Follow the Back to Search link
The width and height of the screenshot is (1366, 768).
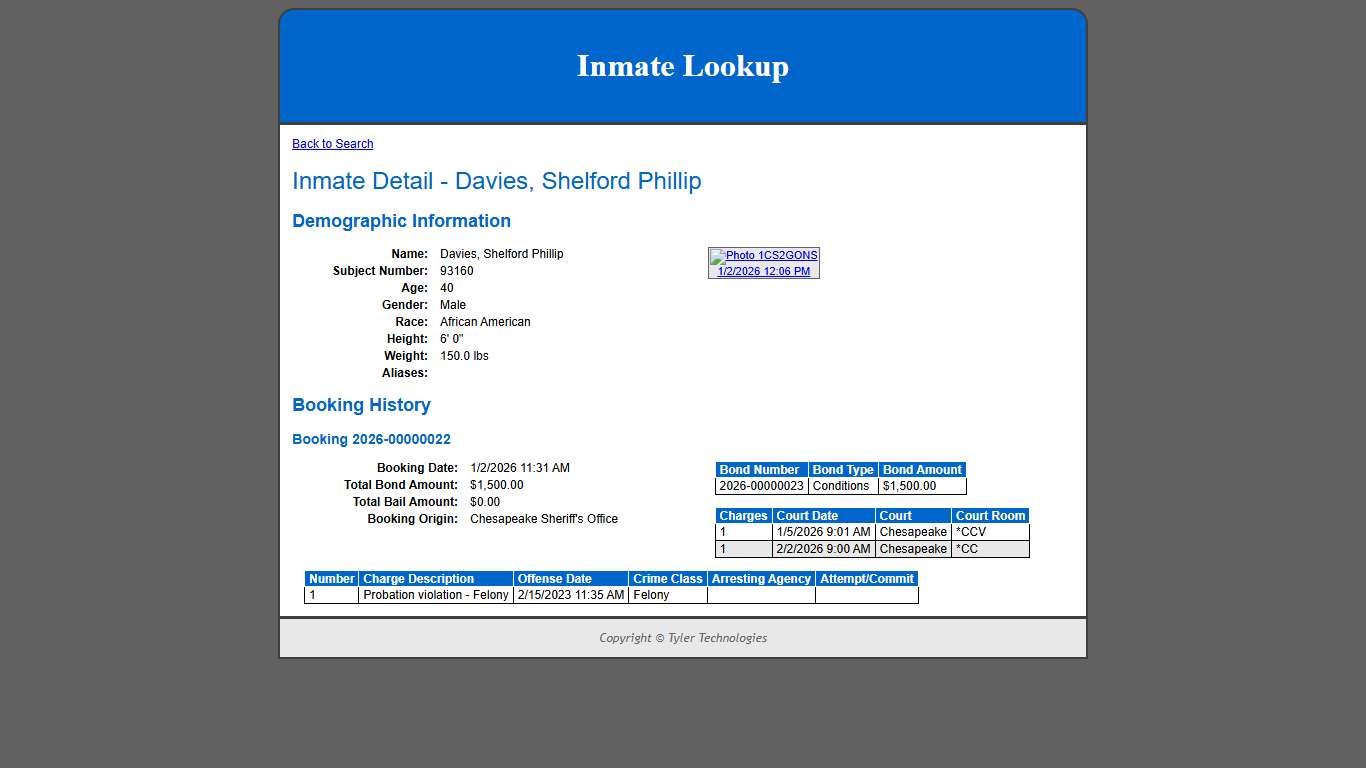(332, 143)
